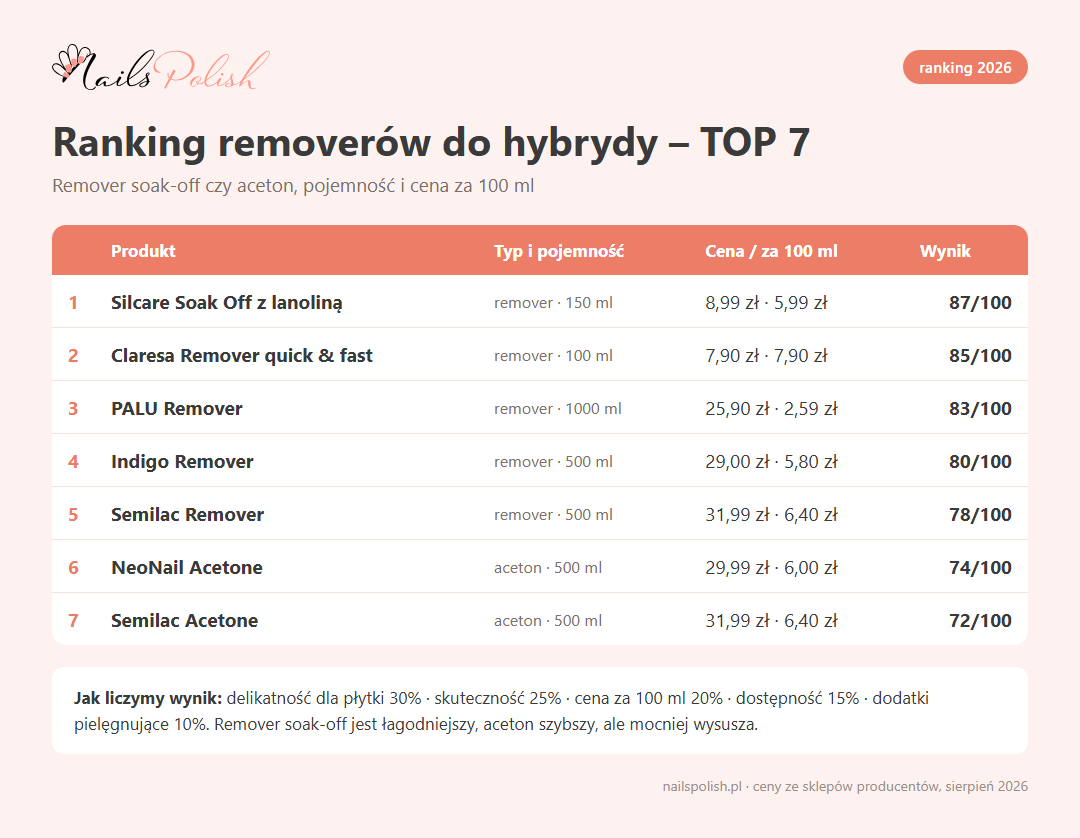1080x838 pixels.
Task: Select Claresa Remover quick & fast
Action: (x=242, y=355)
